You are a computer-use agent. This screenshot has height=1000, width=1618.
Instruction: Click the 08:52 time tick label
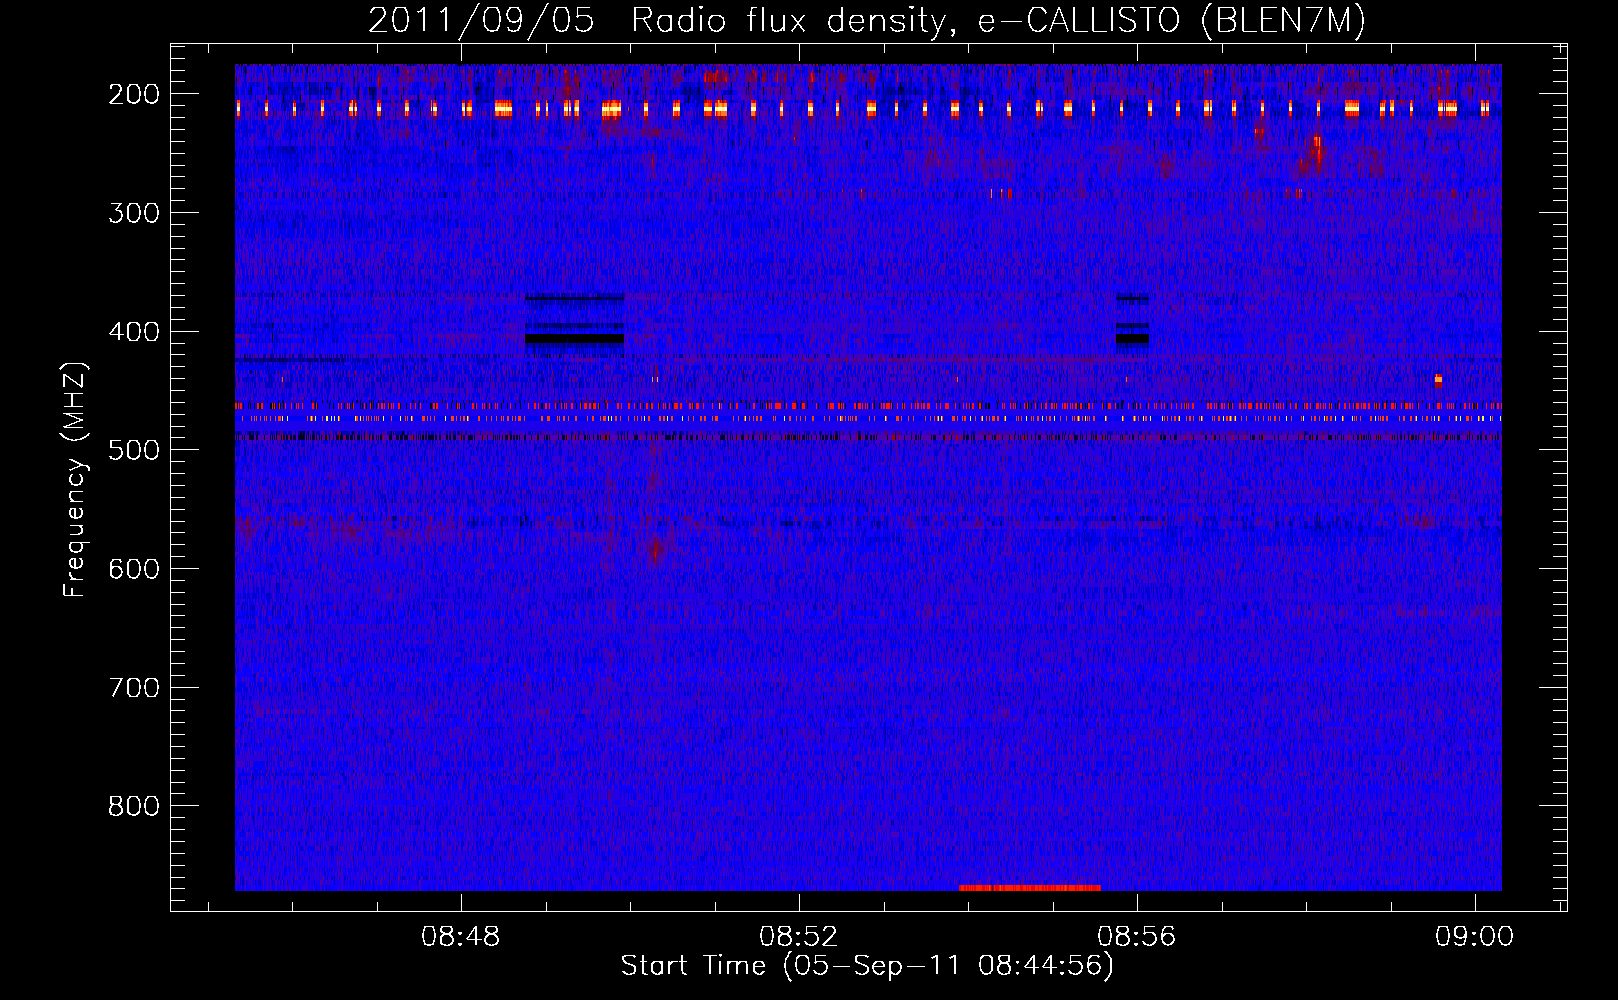click(x=799, y=937)
